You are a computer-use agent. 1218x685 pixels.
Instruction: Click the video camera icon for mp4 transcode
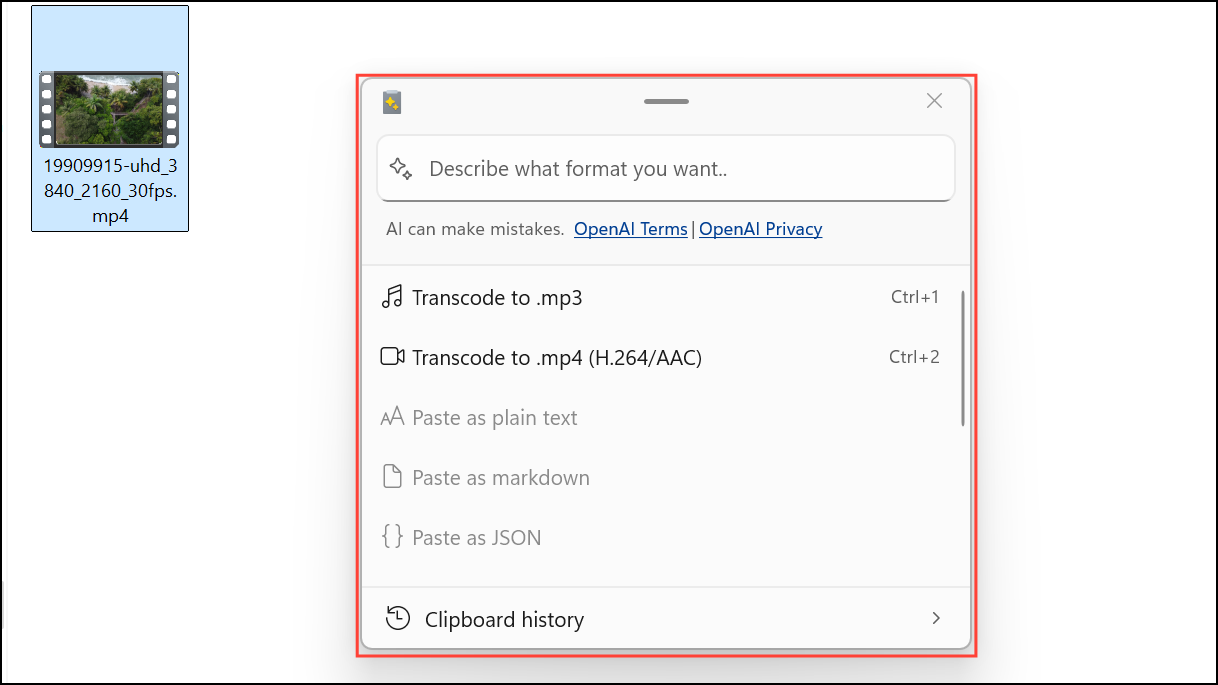tap(392, 357)
